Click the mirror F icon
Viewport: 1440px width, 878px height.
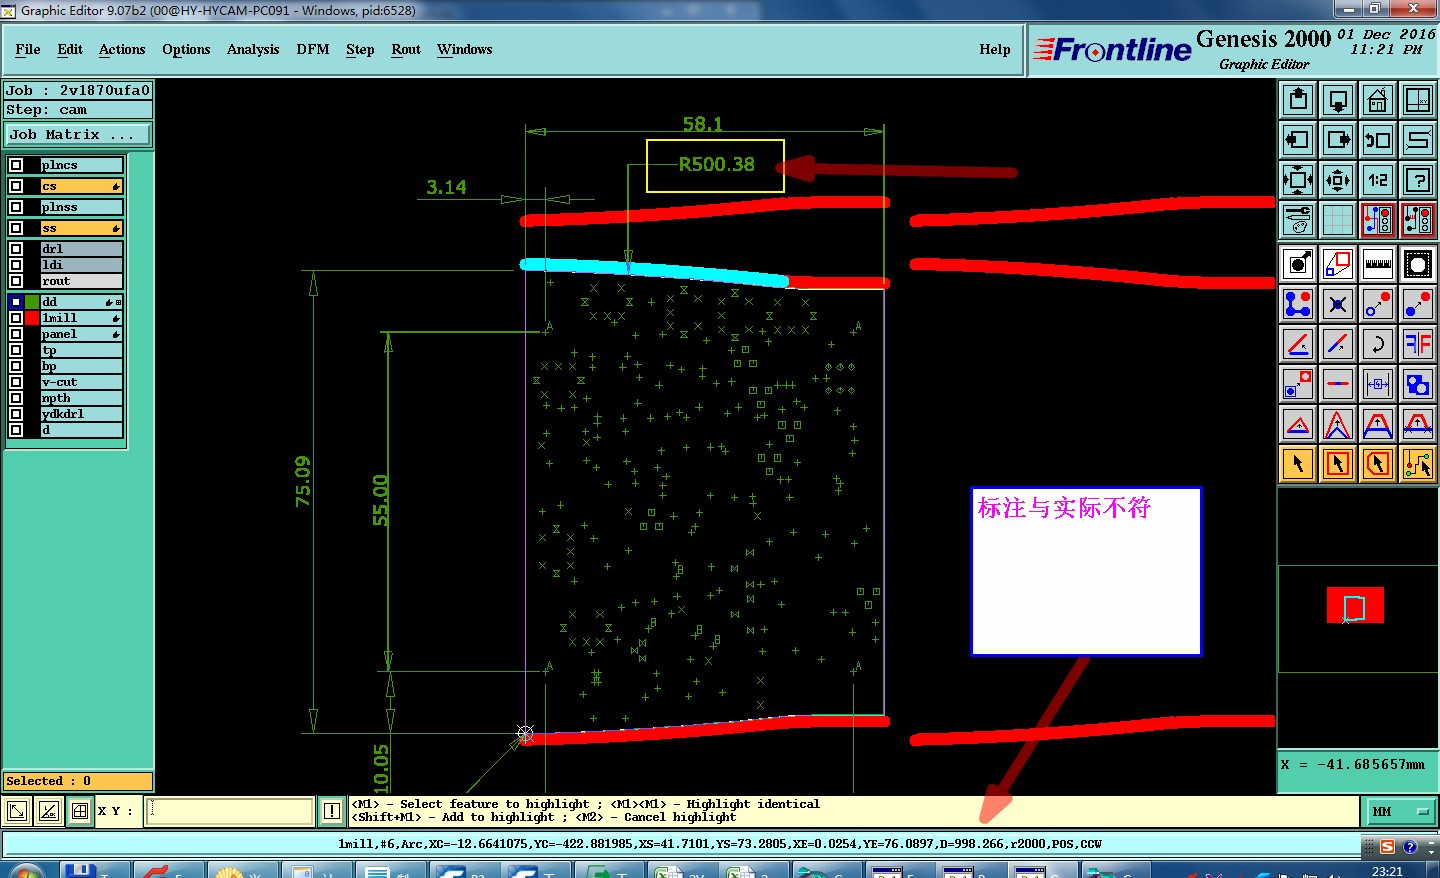click(x=1418, y=344)
